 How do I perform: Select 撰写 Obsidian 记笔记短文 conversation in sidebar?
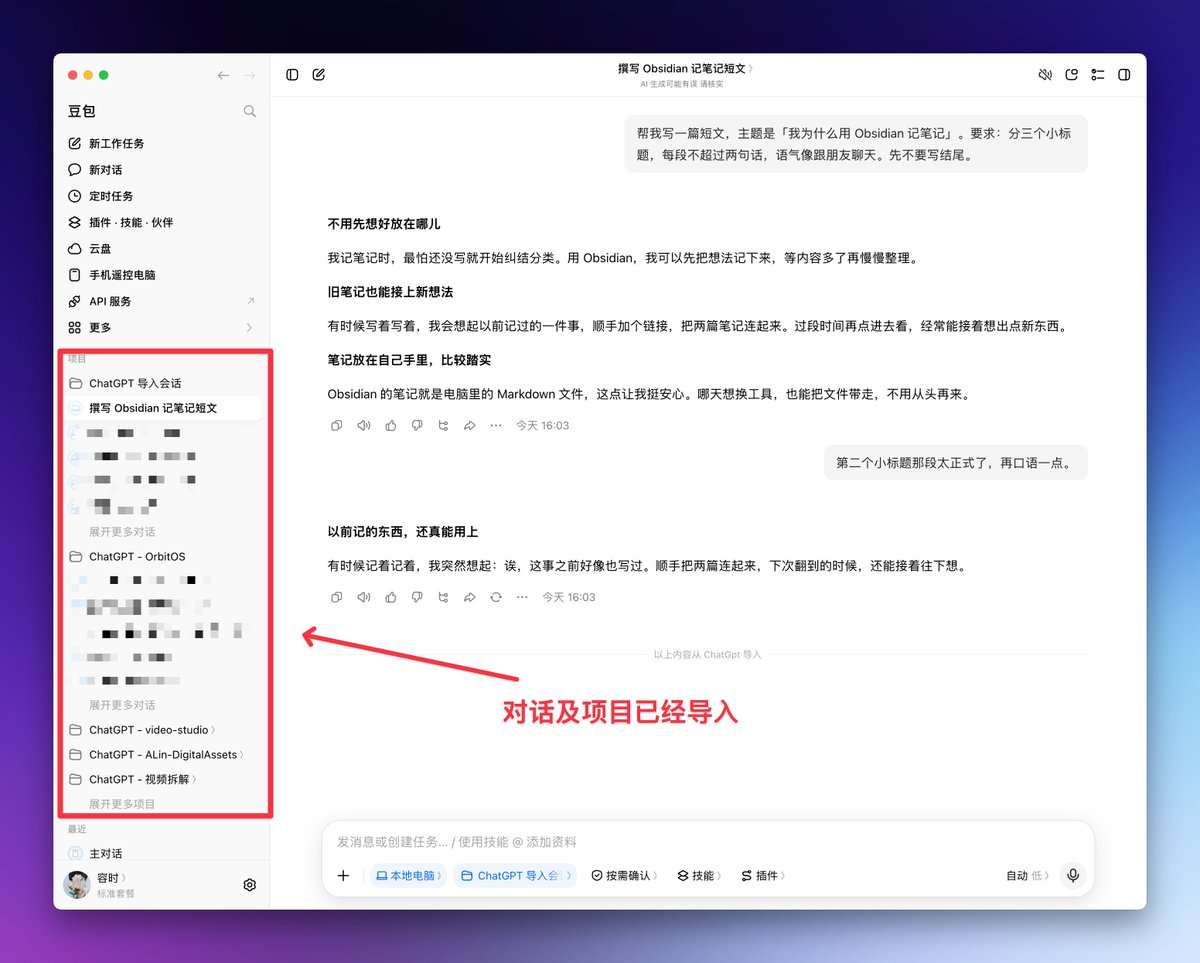(162, 408)
